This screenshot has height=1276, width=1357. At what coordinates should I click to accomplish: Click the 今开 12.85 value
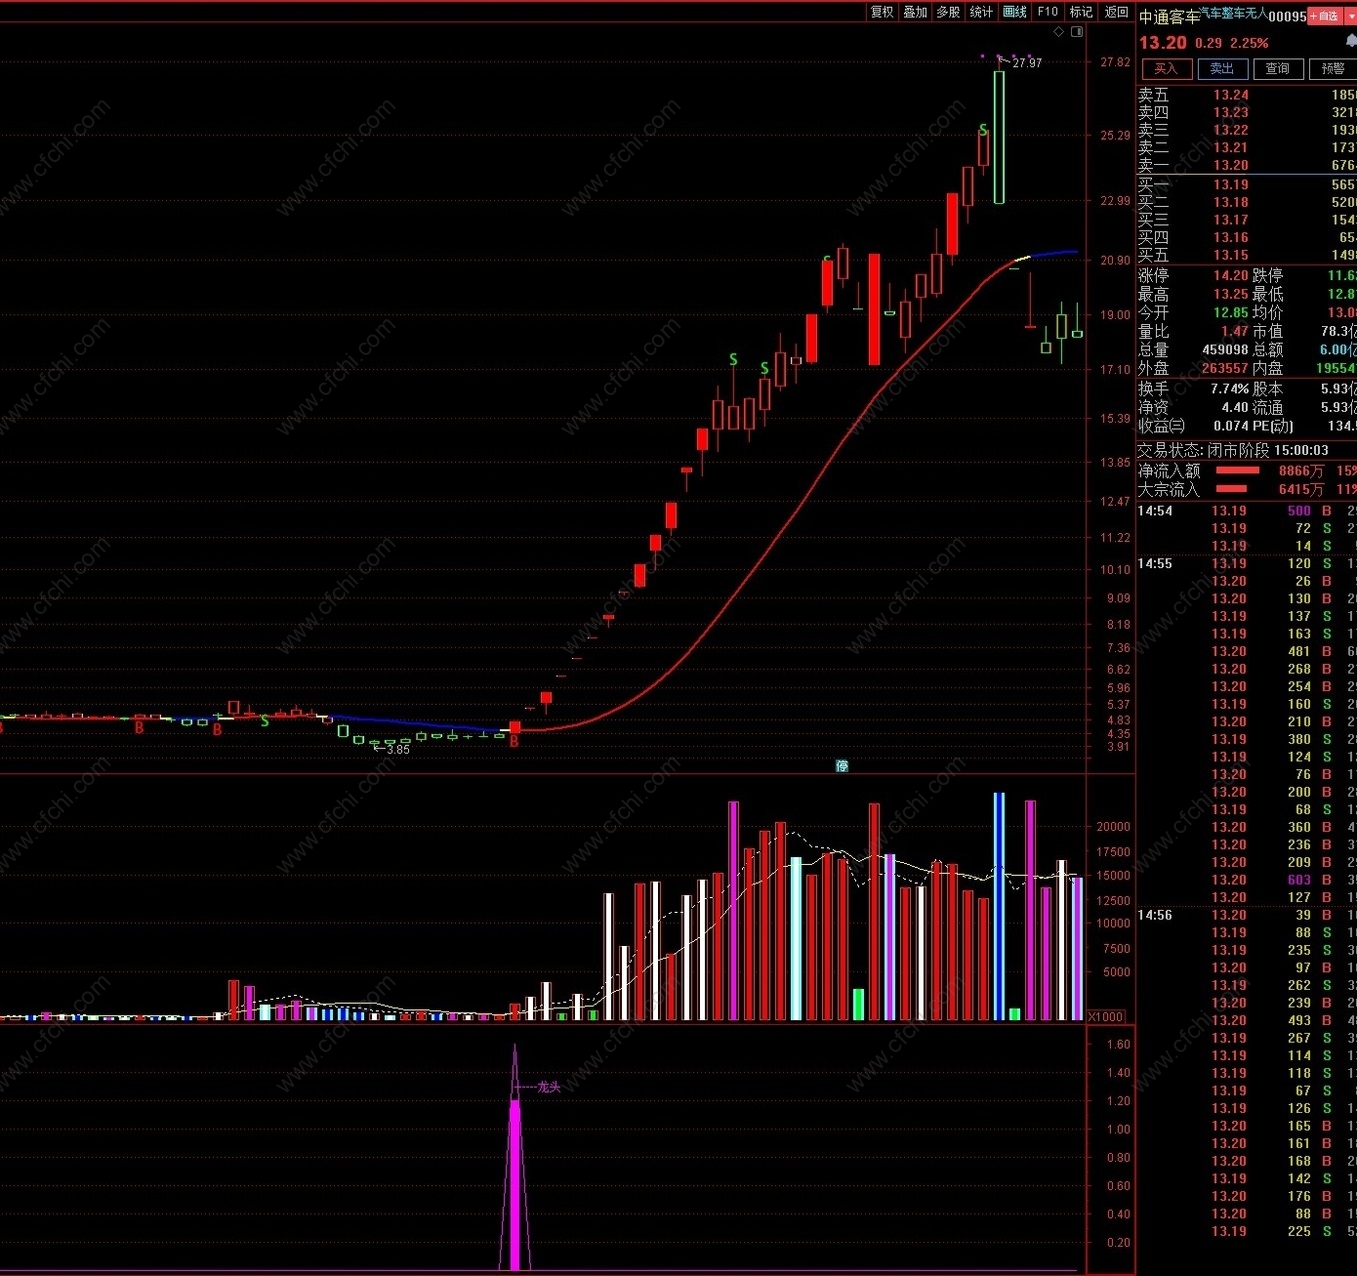click(1230, 312)
